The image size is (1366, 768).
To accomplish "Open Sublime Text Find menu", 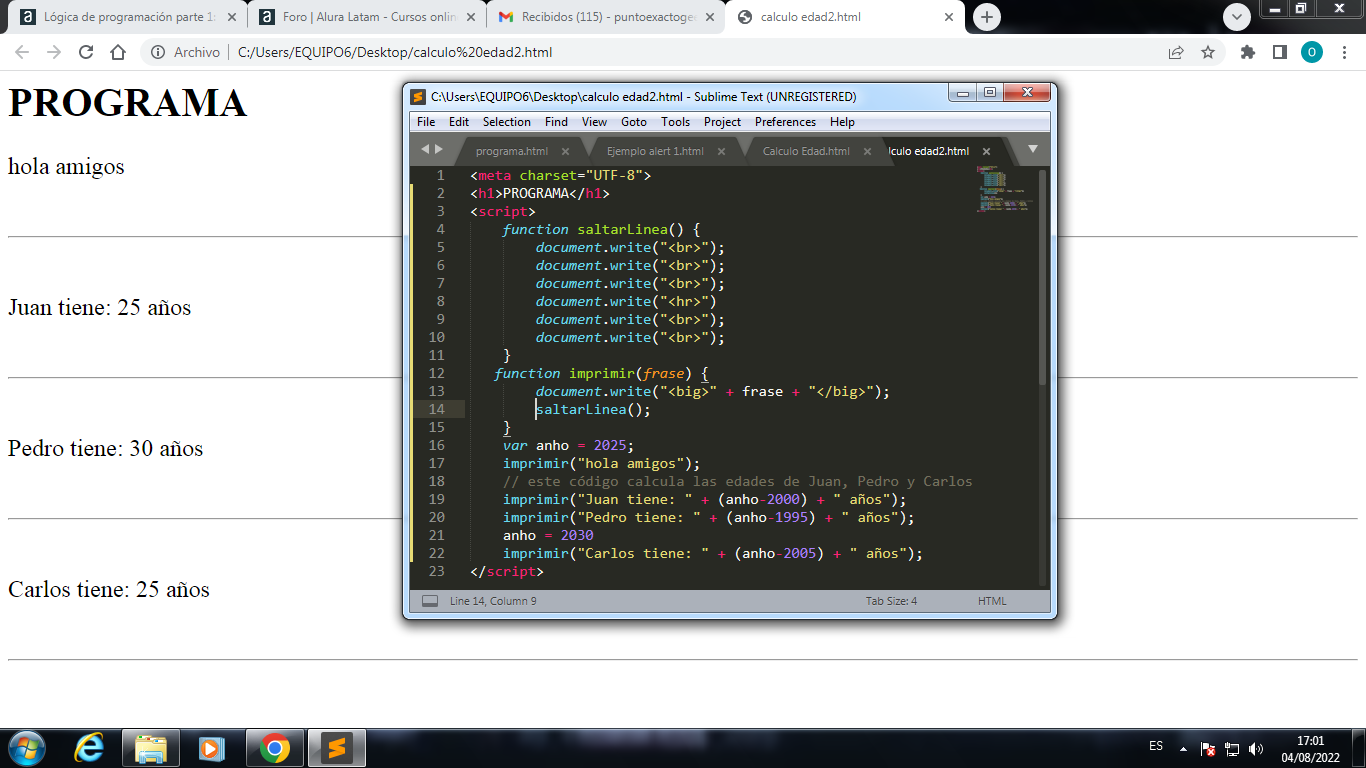I will (556, 122).
